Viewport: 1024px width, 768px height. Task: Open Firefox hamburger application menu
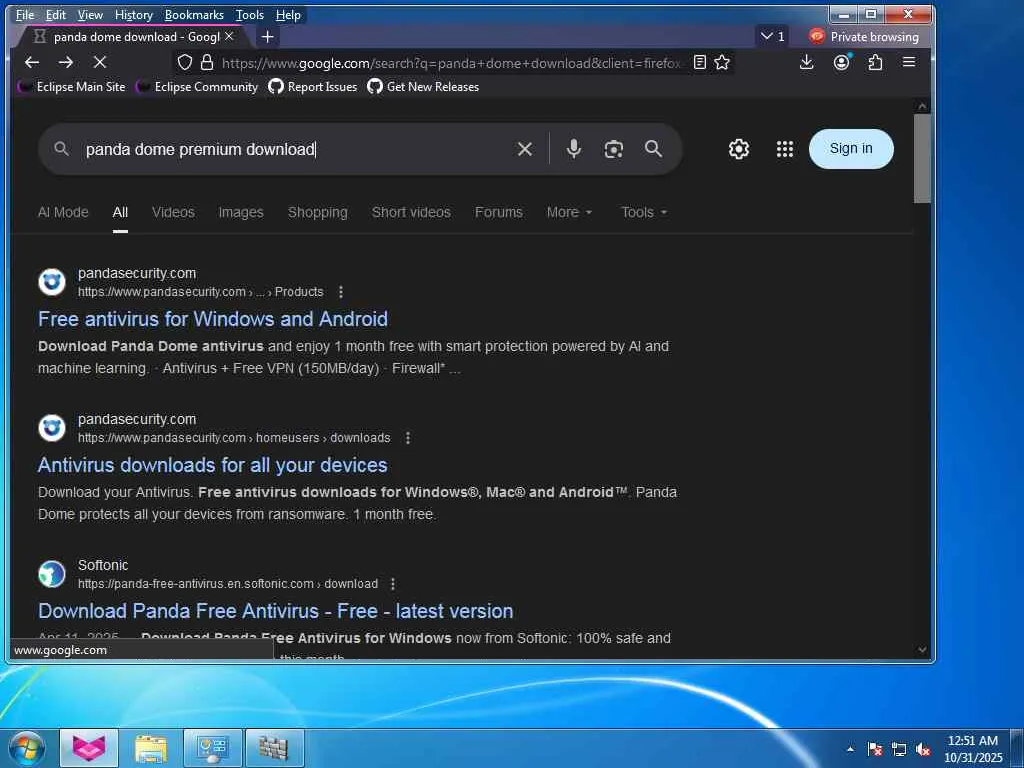pos(908,62)
